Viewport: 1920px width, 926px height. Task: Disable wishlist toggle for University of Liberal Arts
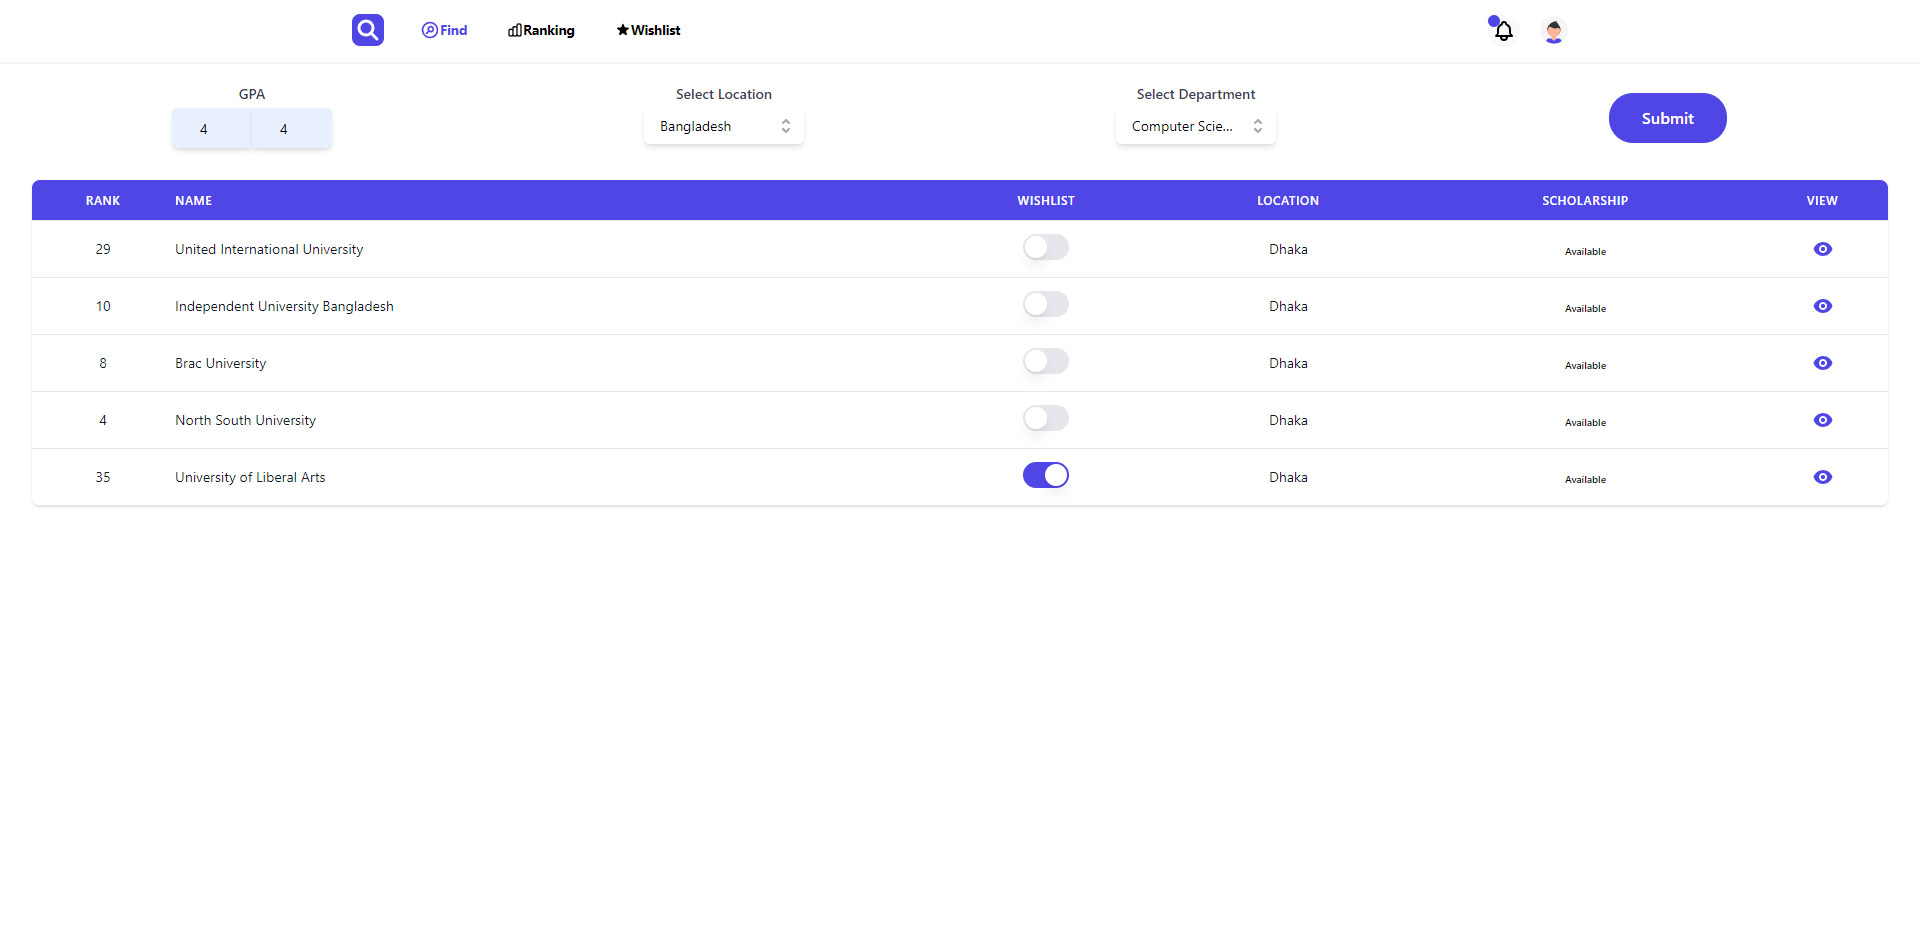pyautogui.click(x=1045, y=475)
